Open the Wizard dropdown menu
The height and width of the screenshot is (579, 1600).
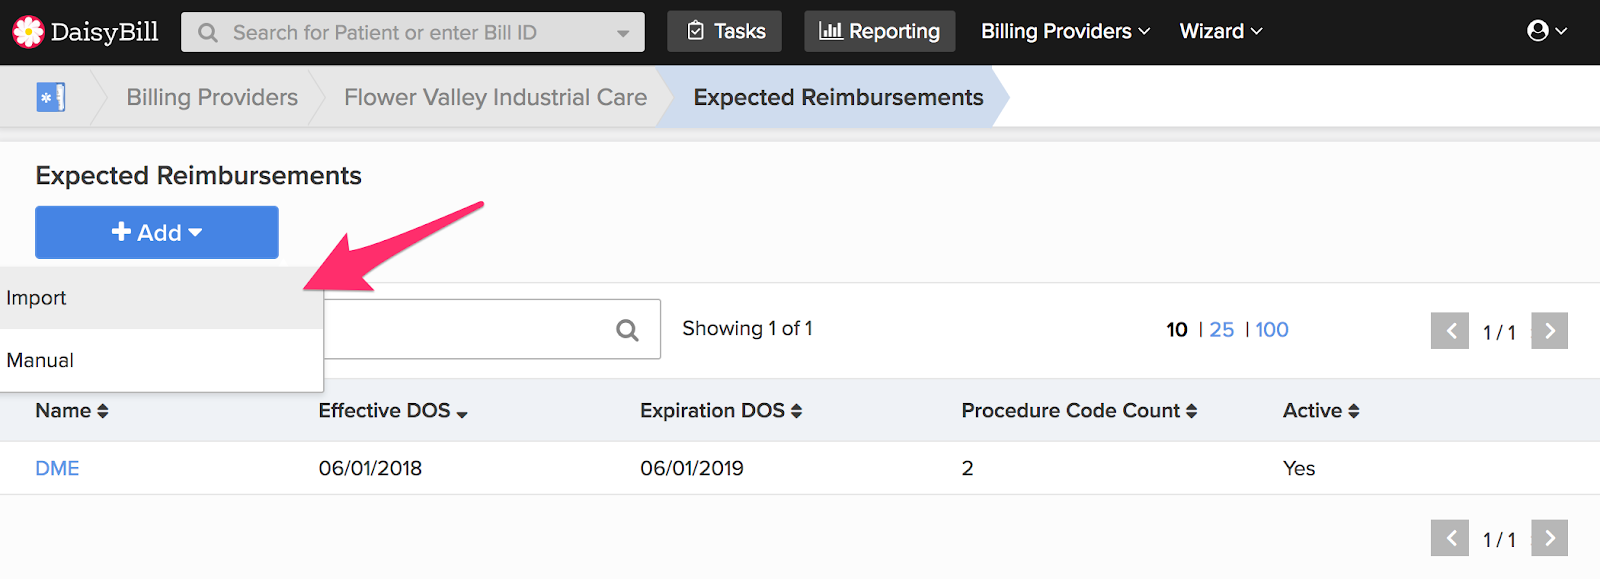(1221, 31)
